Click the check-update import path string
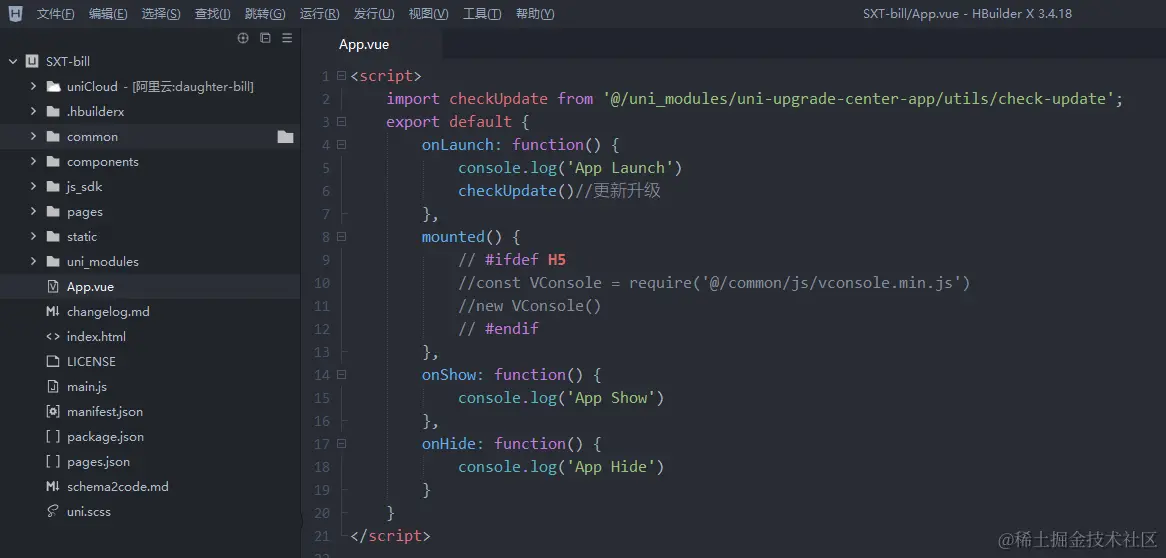The width and height of the screenshot is (1166, 558). pos(858,99)
